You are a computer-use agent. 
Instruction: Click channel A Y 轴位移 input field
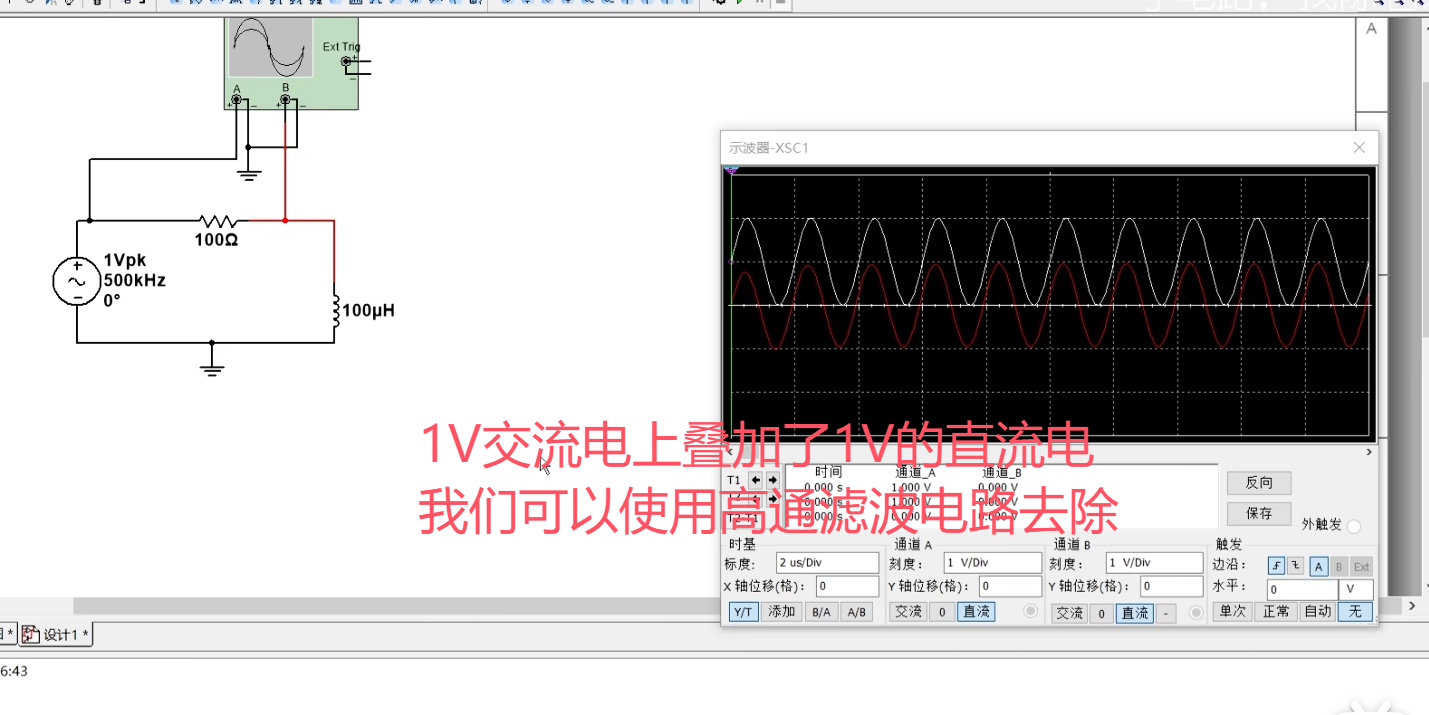[x=1010, y=587]
